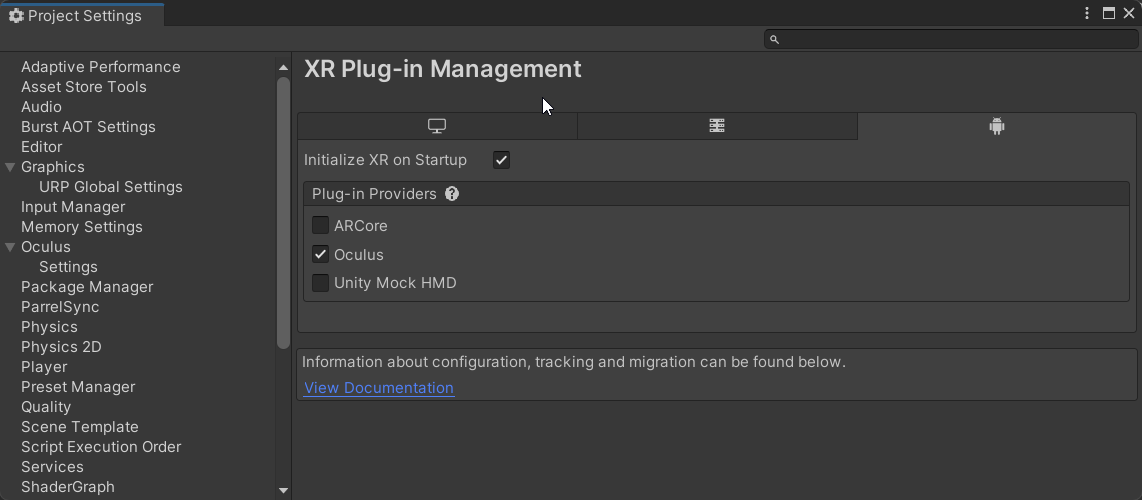Click the Project Settings gear icon
Image resolution: width=1142 pixels, height=500 pixels.
pyautogui.click(x=16, y=16)
